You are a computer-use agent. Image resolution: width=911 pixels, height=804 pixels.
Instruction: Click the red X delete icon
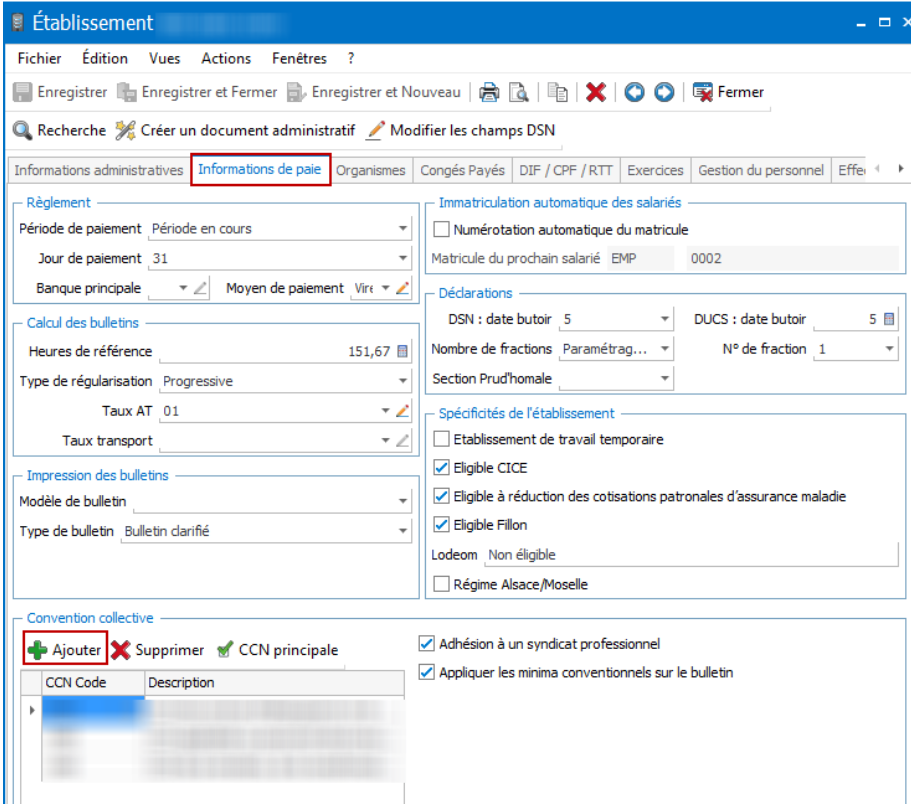pyautogui.click(x=596, y=92)
